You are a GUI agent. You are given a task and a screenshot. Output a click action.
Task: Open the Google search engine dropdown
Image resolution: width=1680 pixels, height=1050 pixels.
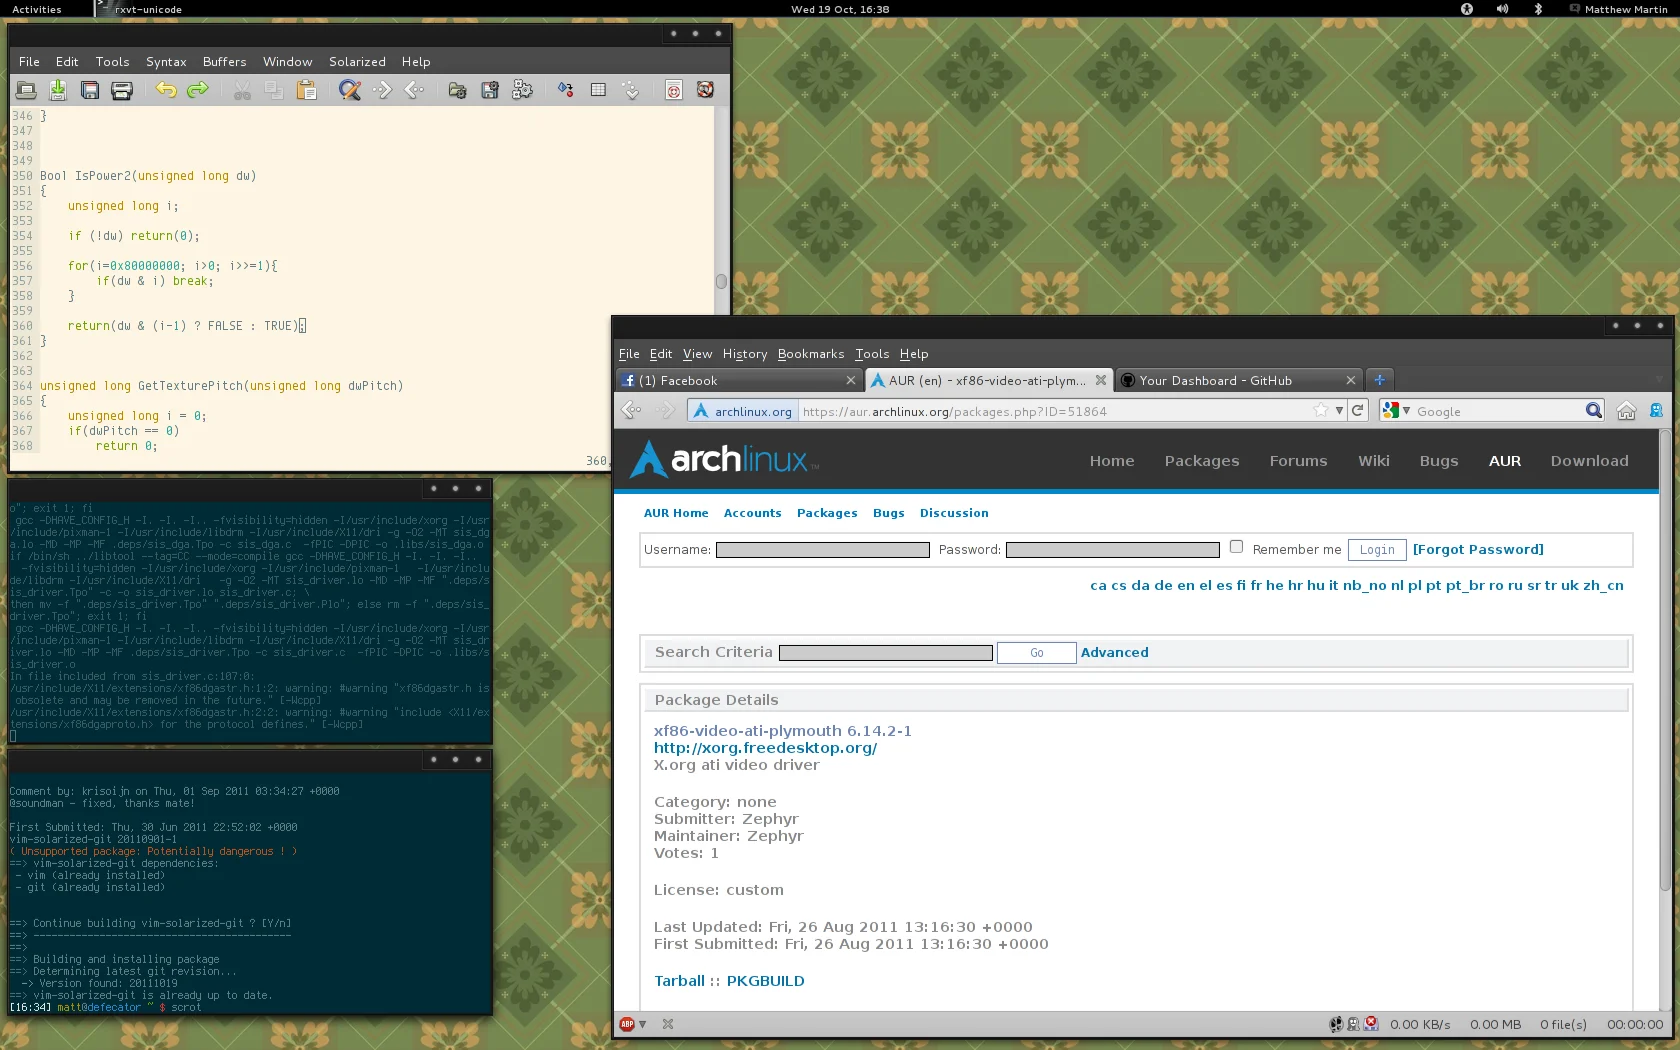[x=1396, y=410]
